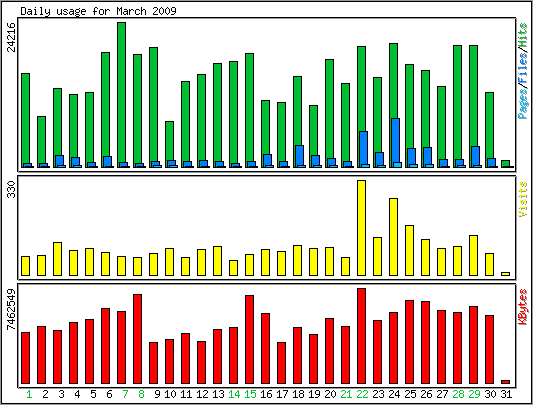Click the green day label 22
This screenshot has width=533, height=405.
[362, 394]
